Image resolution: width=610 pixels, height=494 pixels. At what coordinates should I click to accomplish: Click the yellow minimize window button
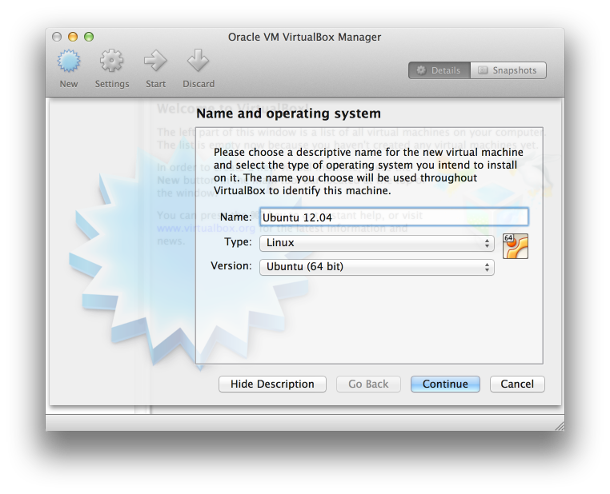point(73,37)
